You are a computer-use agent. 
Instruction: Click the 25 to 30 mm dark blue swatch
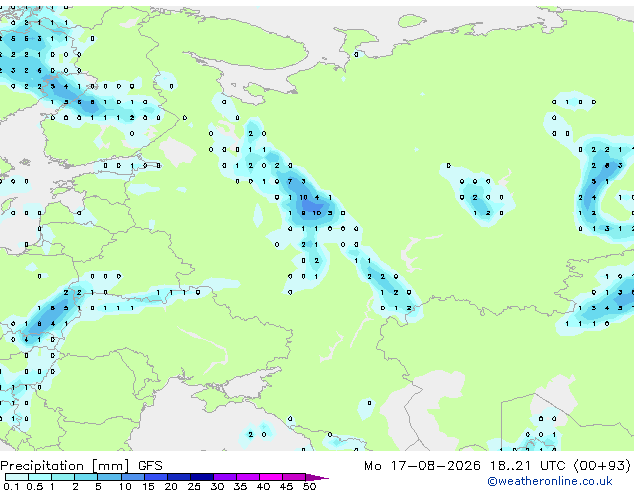pos(201,477)
